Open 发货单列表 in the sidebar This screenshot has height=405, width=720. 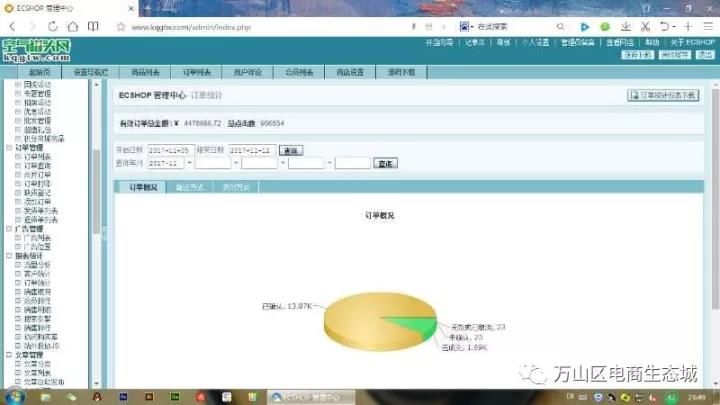coord(40,211)
